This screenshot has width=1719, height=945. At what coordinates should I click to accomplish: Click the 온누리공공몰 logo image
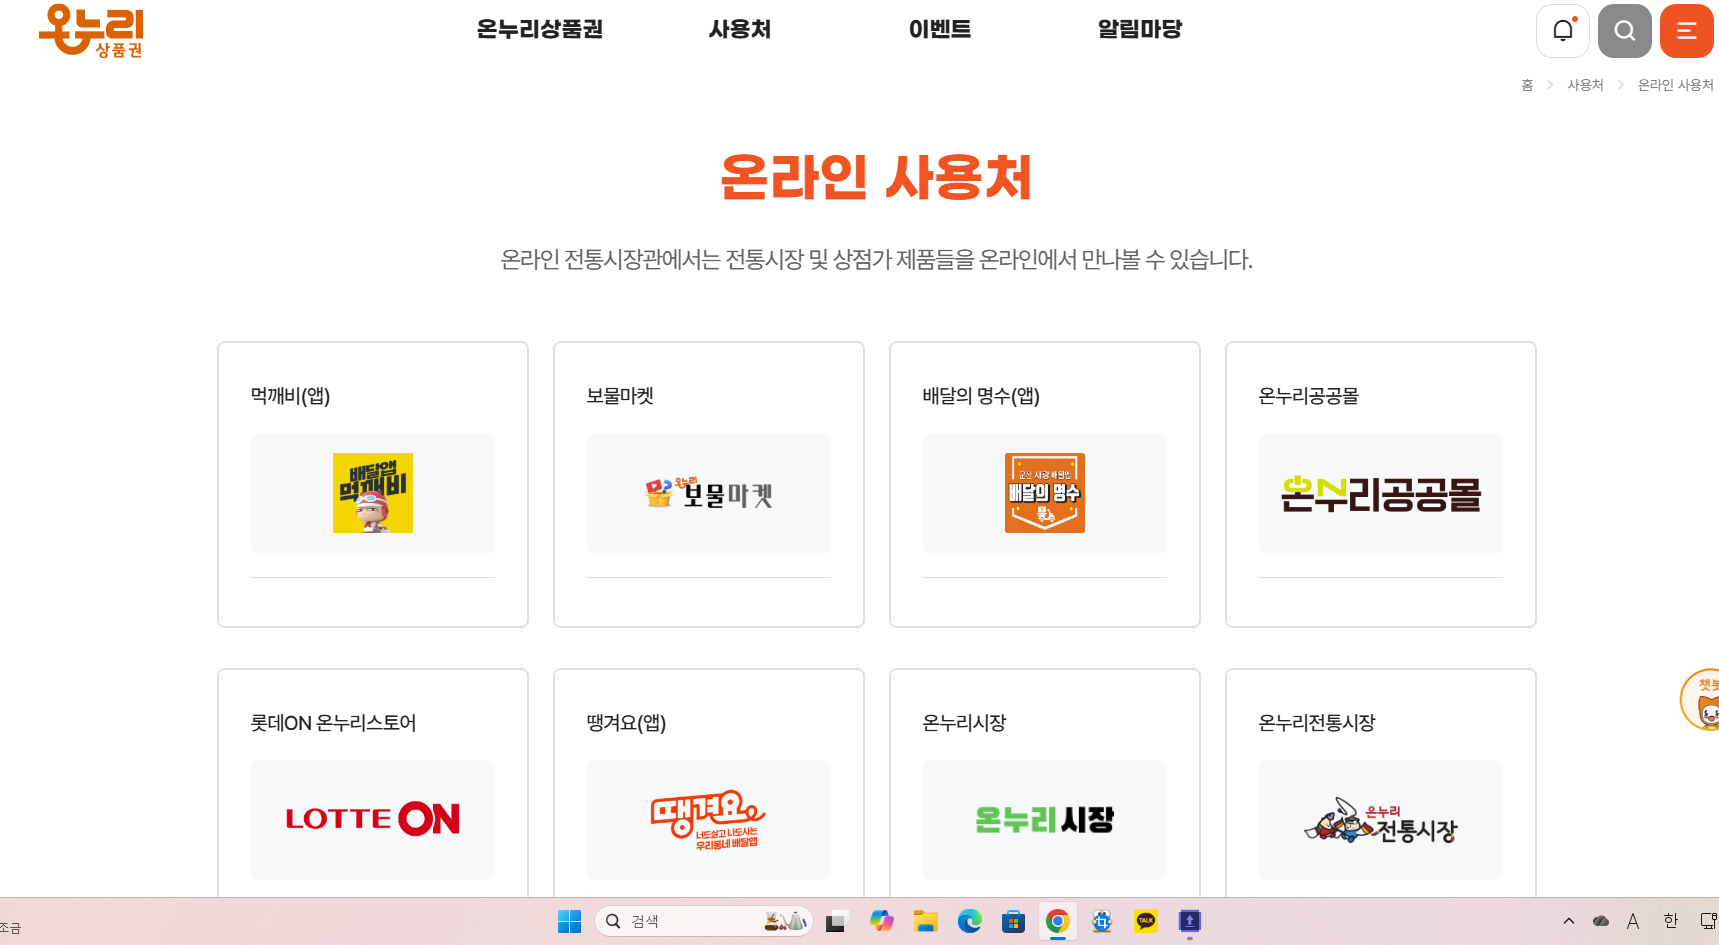[1381, 494]
